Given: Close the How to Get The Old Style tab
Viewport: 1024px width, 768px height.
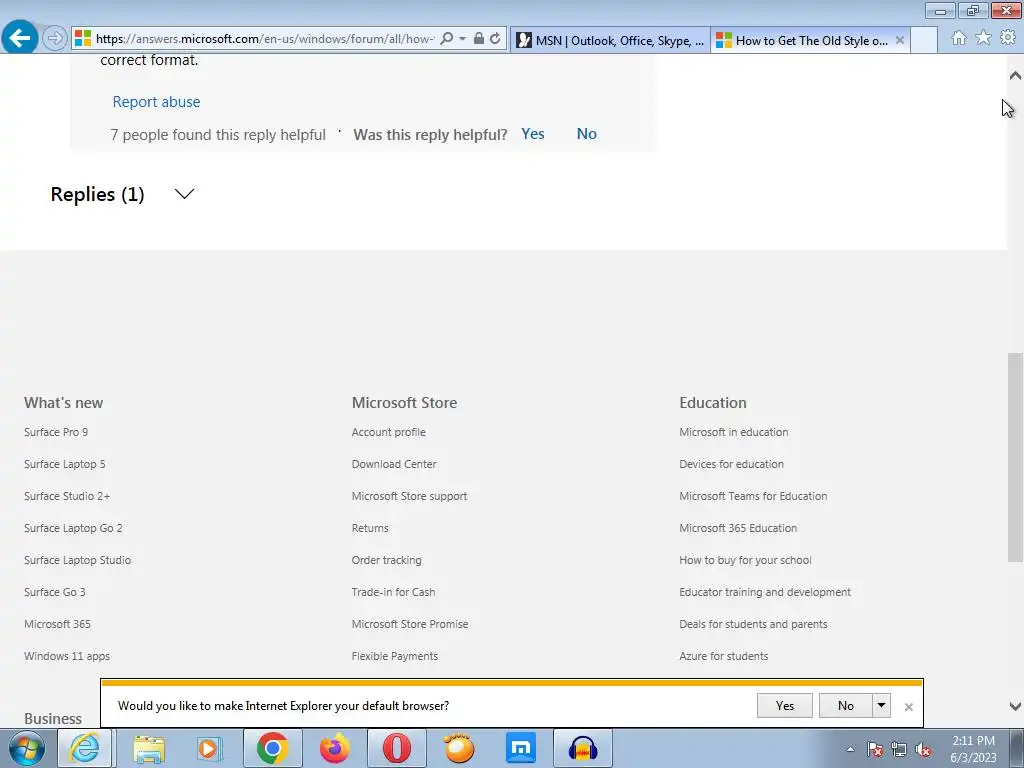Looking at the screenshot, I should click(900, 40).
